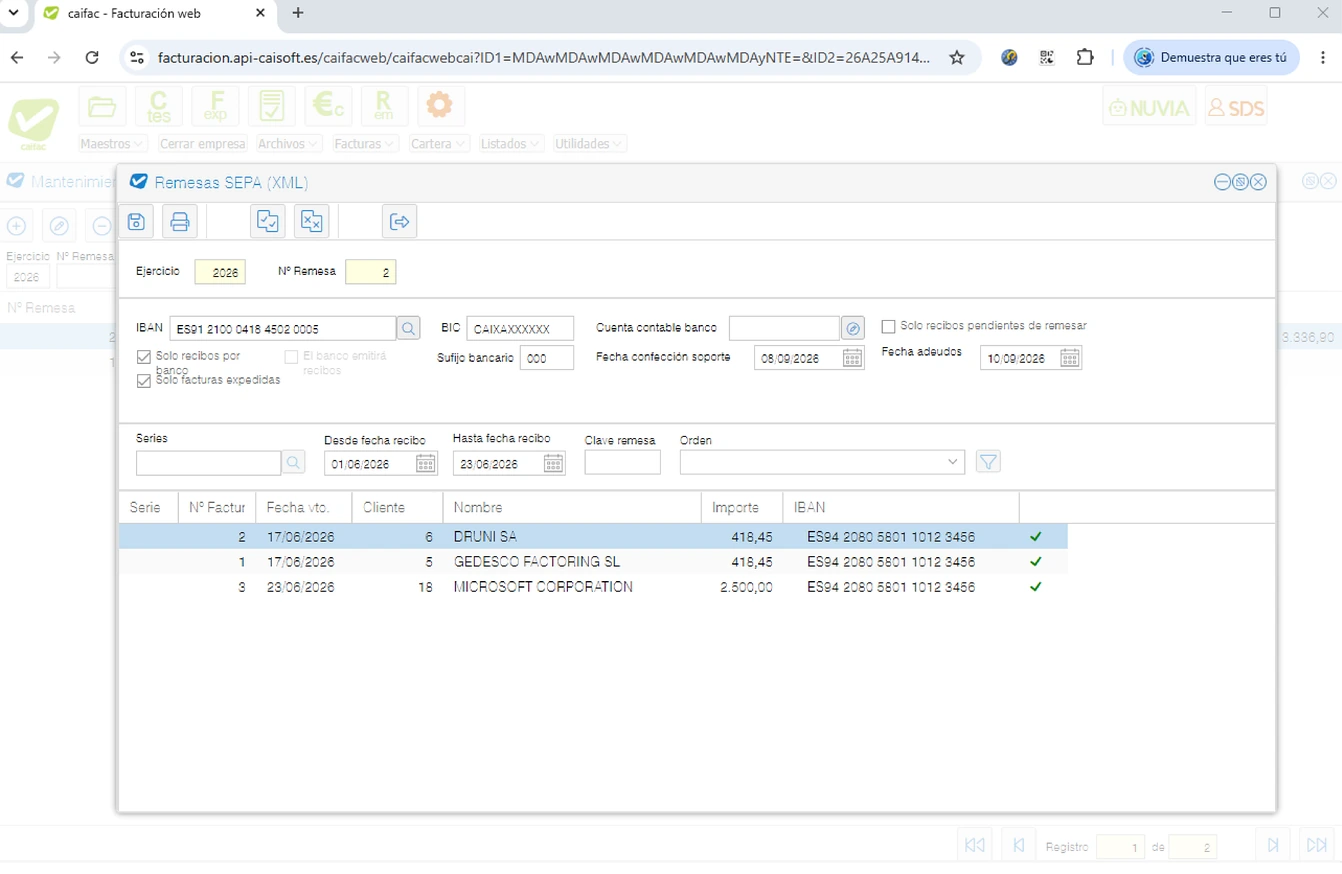Screen dimensions: 1342x874
Task: Open the Cartera menu
Action: [439, 144]
